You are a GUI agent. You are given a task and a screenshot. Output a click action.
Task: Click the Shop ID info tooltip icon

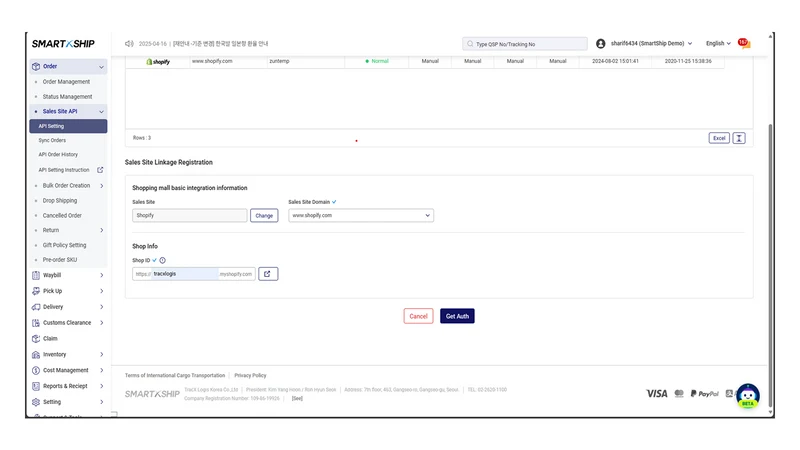tap(162, 260)
